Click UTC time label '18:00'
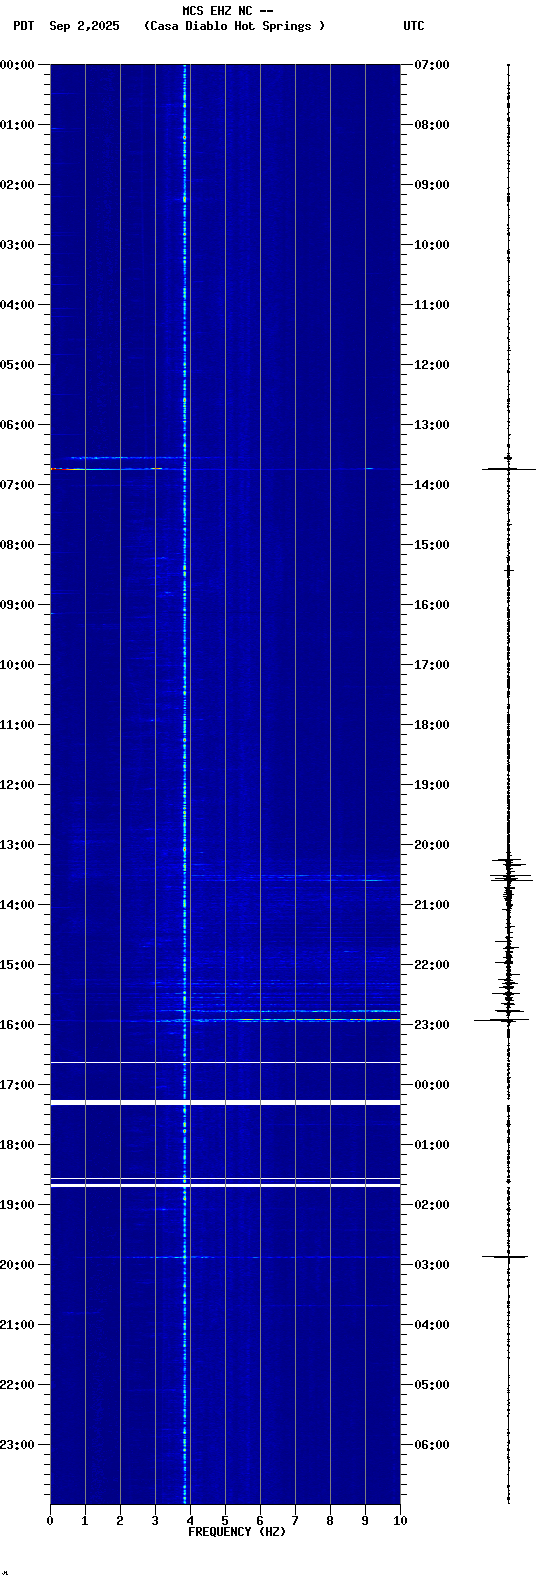 click(432, 725)
